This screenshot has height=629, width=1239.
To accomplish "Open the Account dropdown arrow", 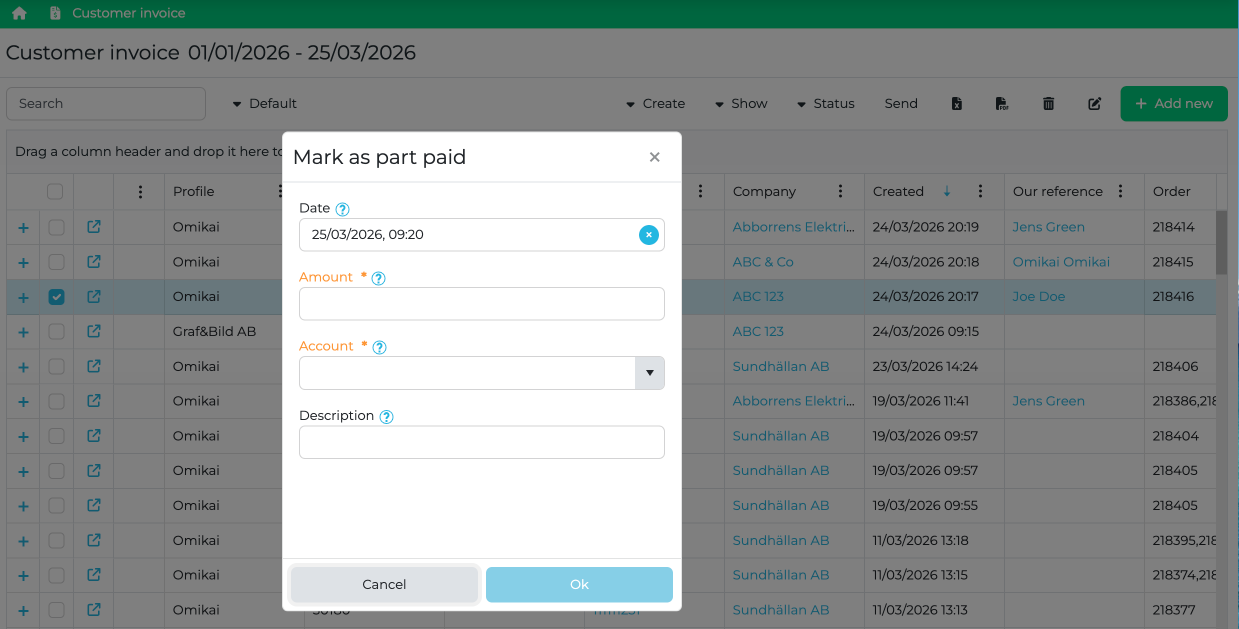I will 649,373.
